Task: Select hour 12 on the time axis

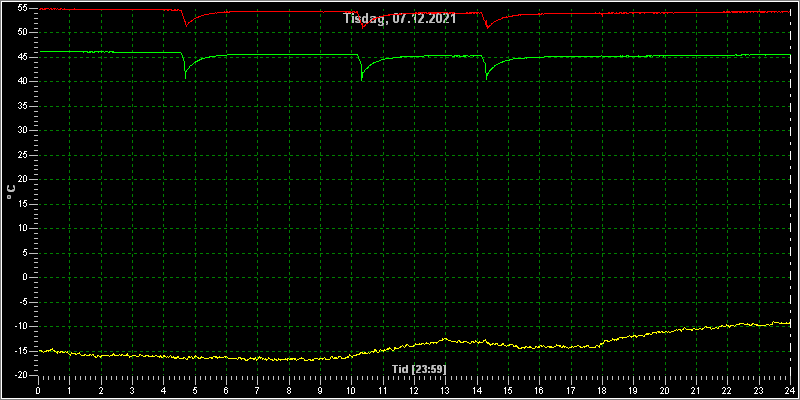Action: click(x=414, y=391)
